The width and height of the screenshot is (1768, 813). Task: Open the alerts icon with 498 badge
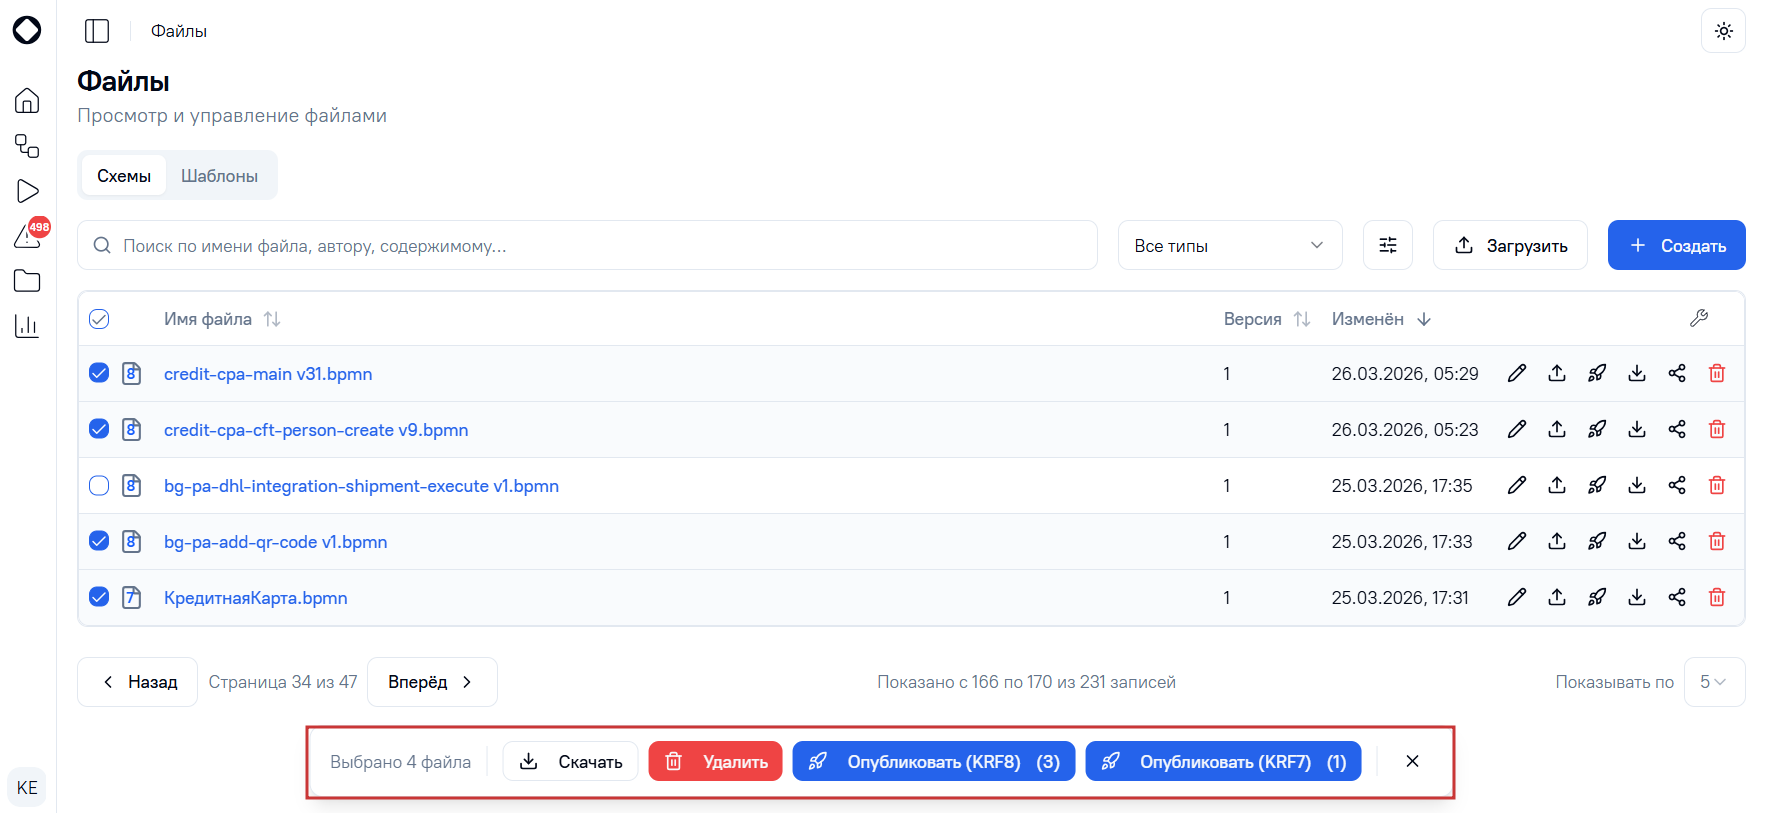pos(28,236)
